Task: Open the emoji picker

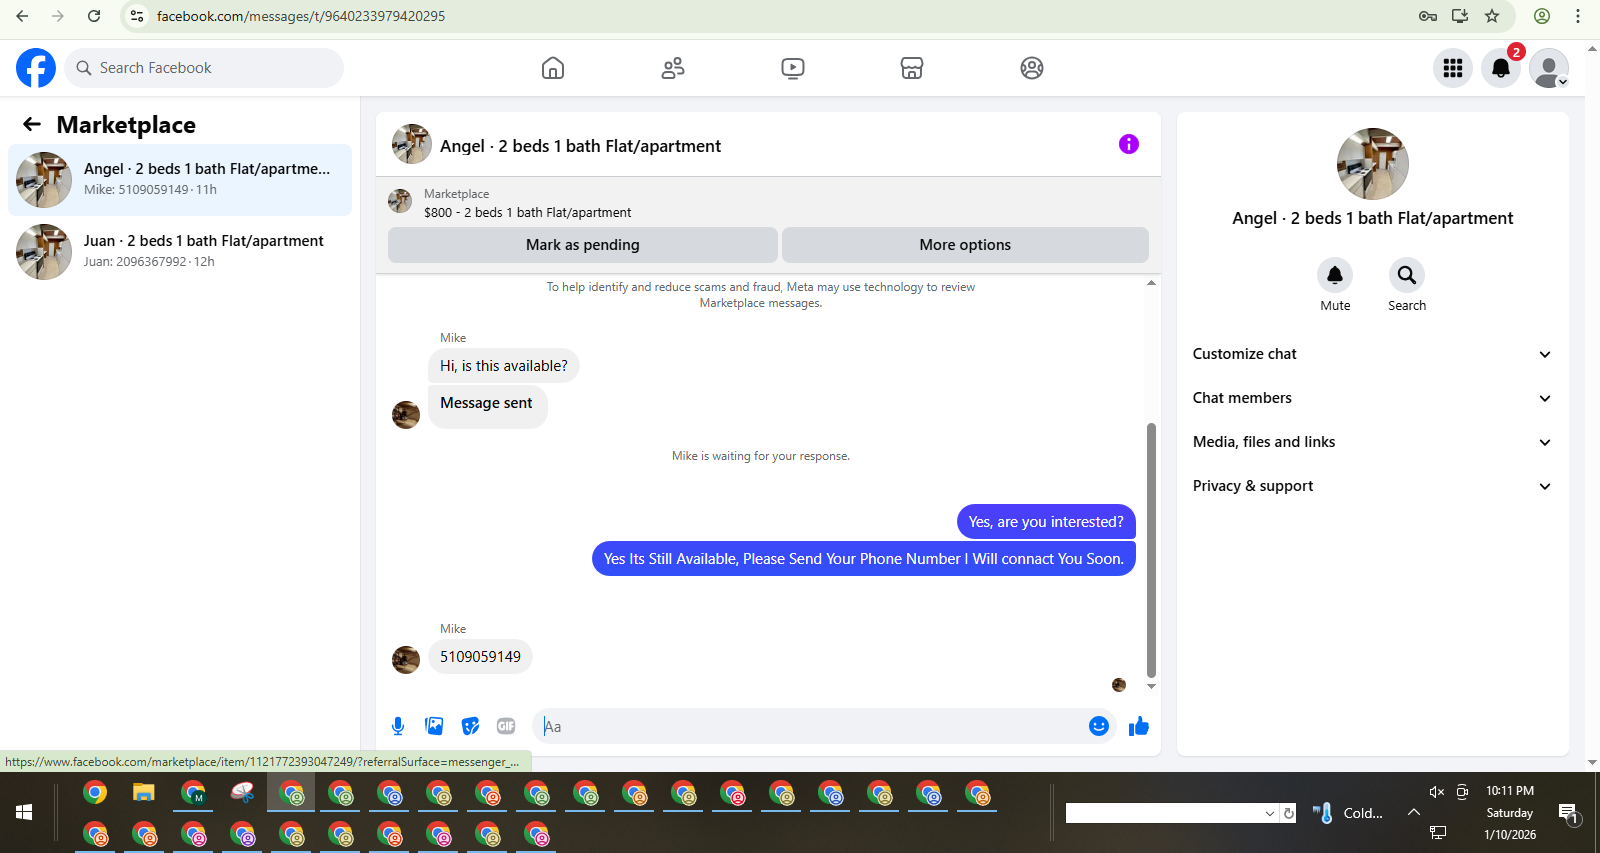Action: pyautogui.click(x=1099, y=726)
